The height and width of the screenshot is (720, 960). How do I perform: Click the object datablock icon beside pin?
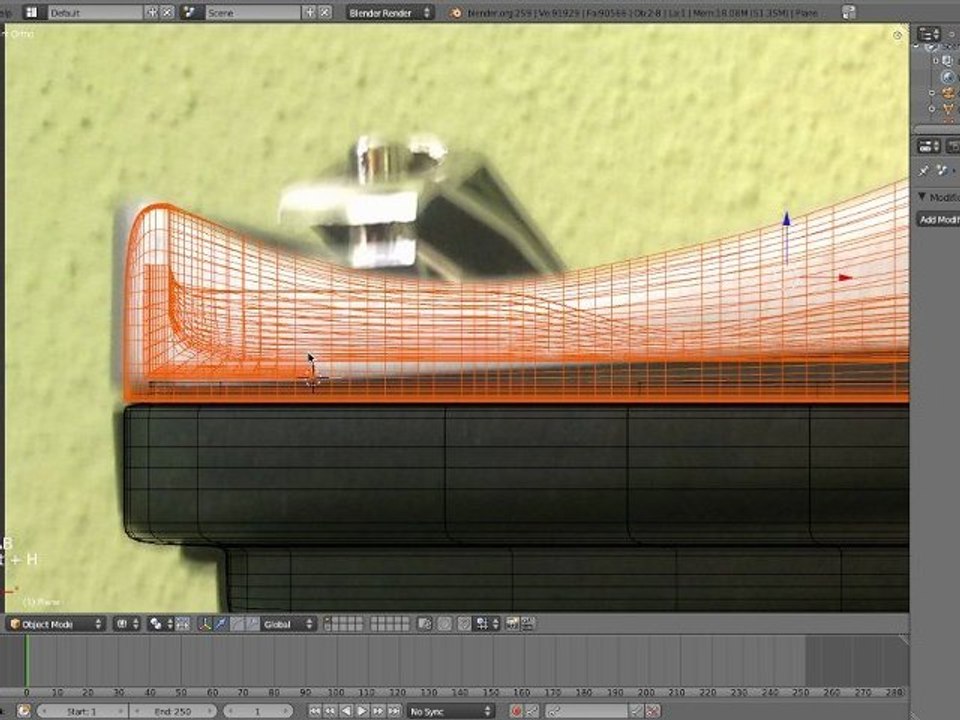tap(943, 170)
